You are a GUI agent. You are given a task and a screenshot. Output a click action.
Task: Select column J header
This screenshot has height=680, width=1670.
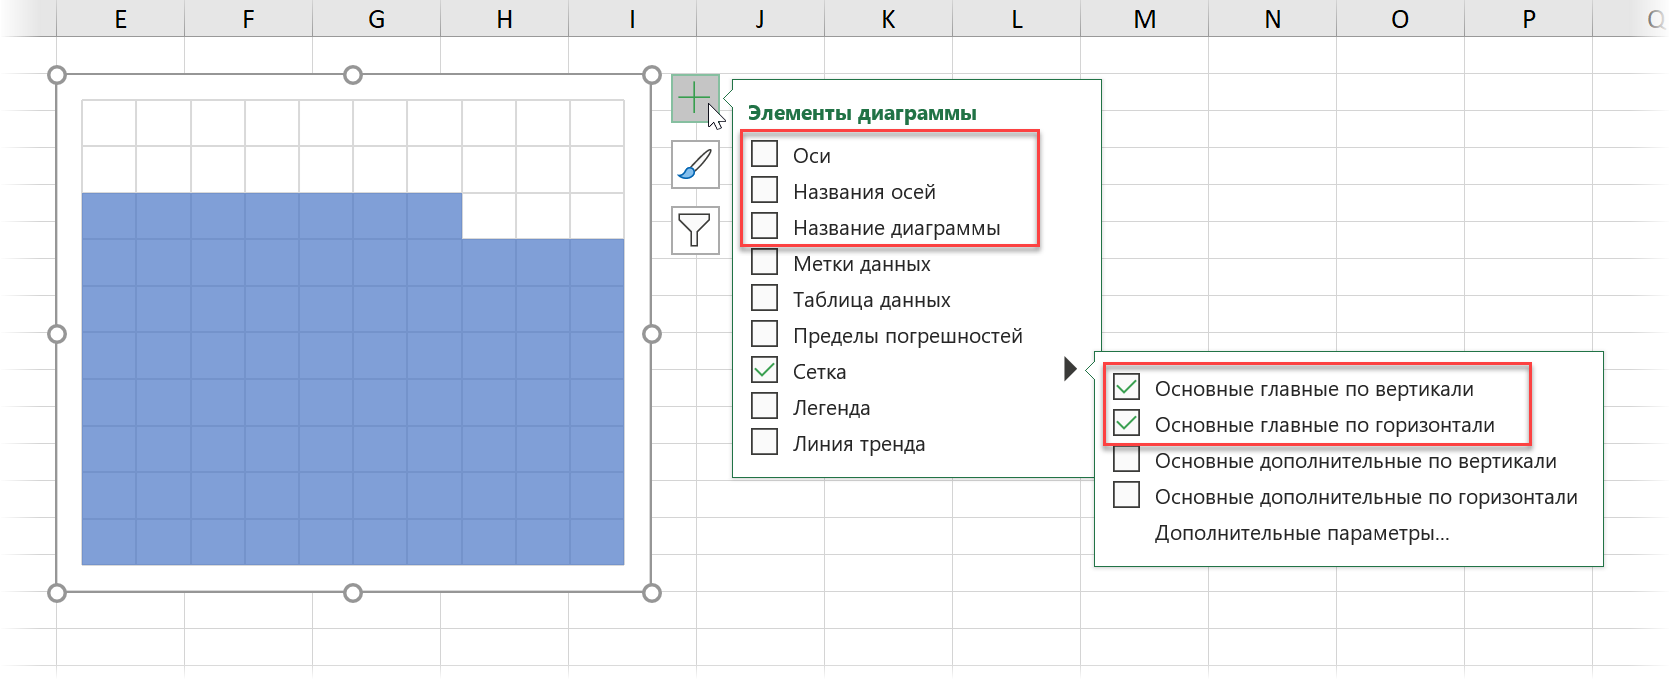pyautogui.click(x=760, y=19)
